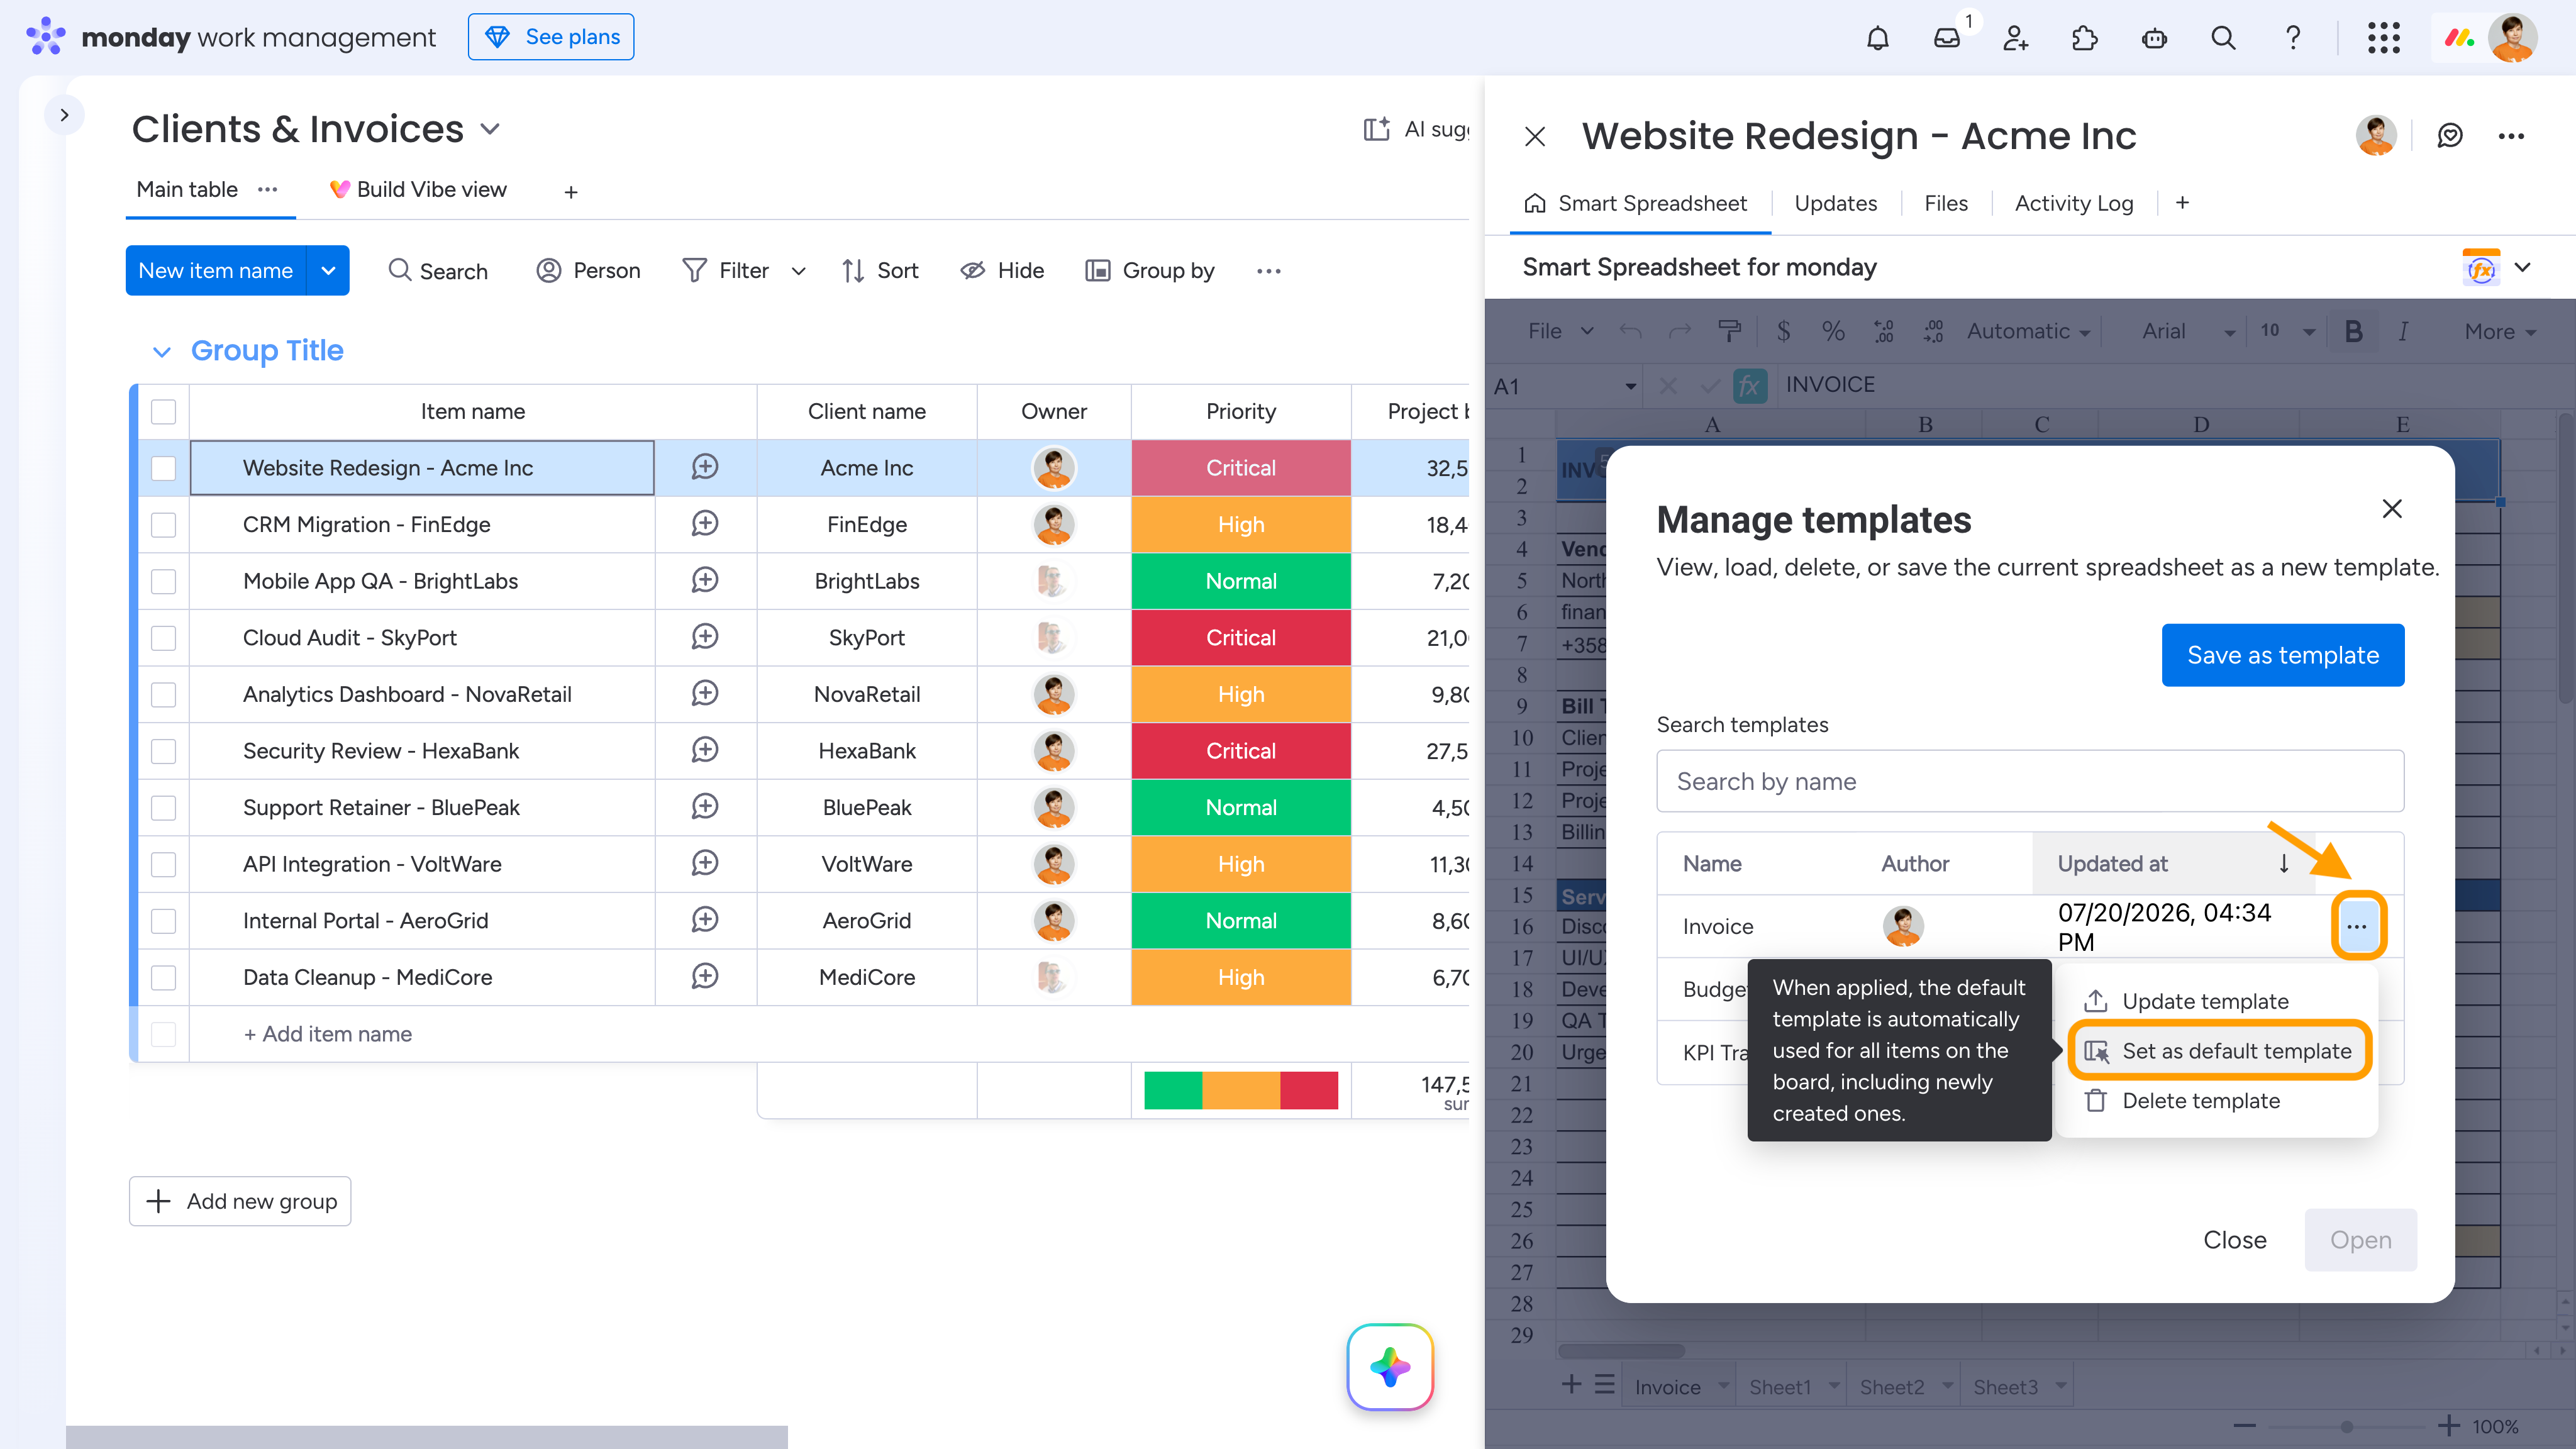The height and width of the screenshot is (1449, 2576).
Task: Close the Website Redesign item panel
Action: click(1535, 136)
